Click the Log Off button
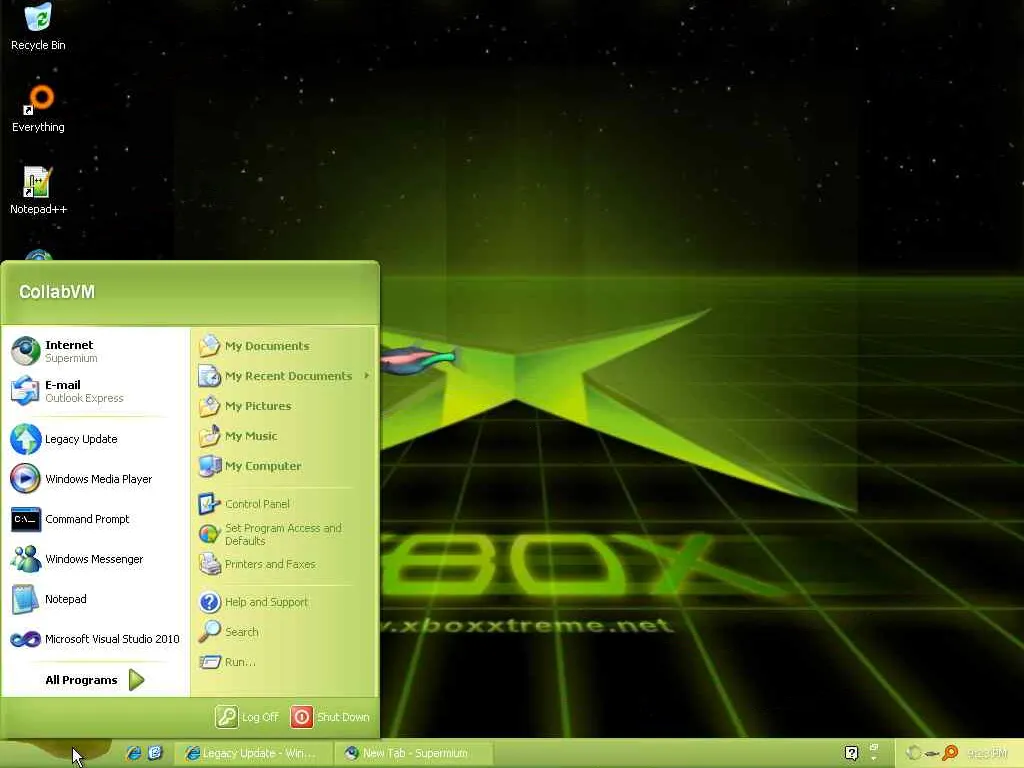This screenshot has height=768, width=1024. (248, 716)
